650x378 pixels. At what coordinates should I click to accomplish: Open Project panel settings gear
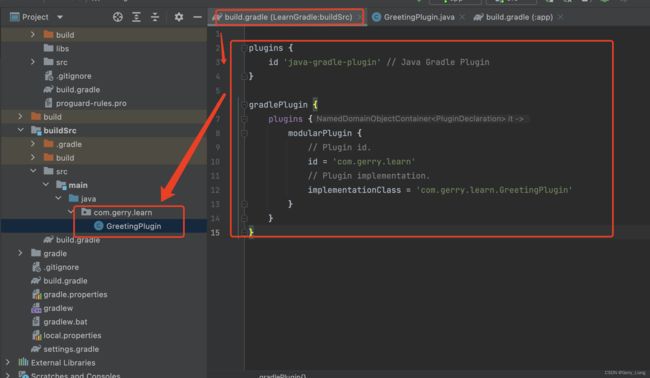(x=179, y=17)
